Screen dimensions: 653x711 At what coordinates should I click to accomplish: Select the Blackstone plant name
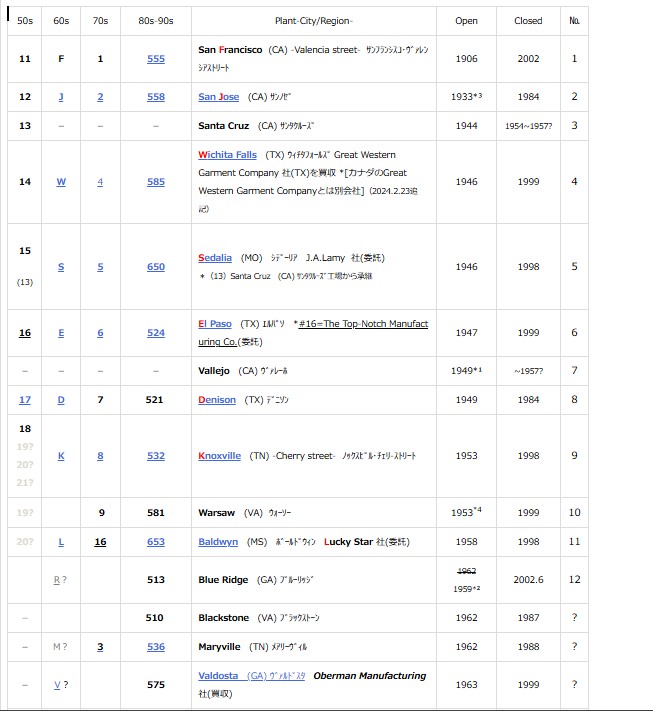coord(224,618)
